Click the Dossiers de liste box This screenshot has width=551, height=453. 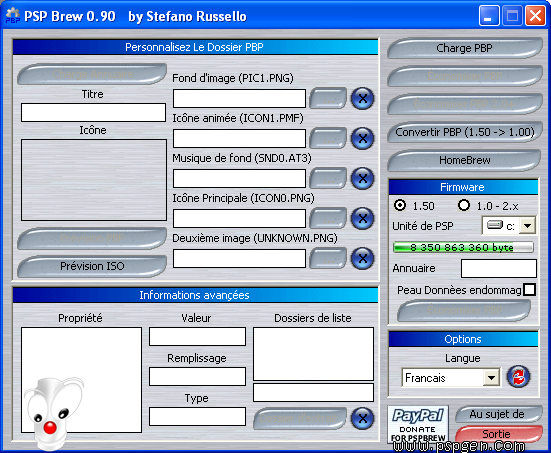coord(313,354)
